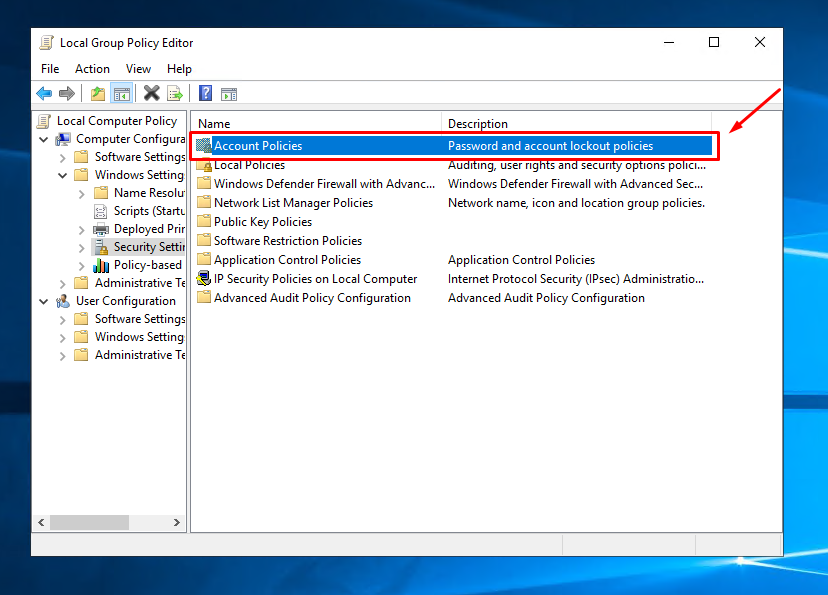Click the Scripts (Startup) document icon
The width and height of the screenshot is (828, 595).
[x=100, y=211]
